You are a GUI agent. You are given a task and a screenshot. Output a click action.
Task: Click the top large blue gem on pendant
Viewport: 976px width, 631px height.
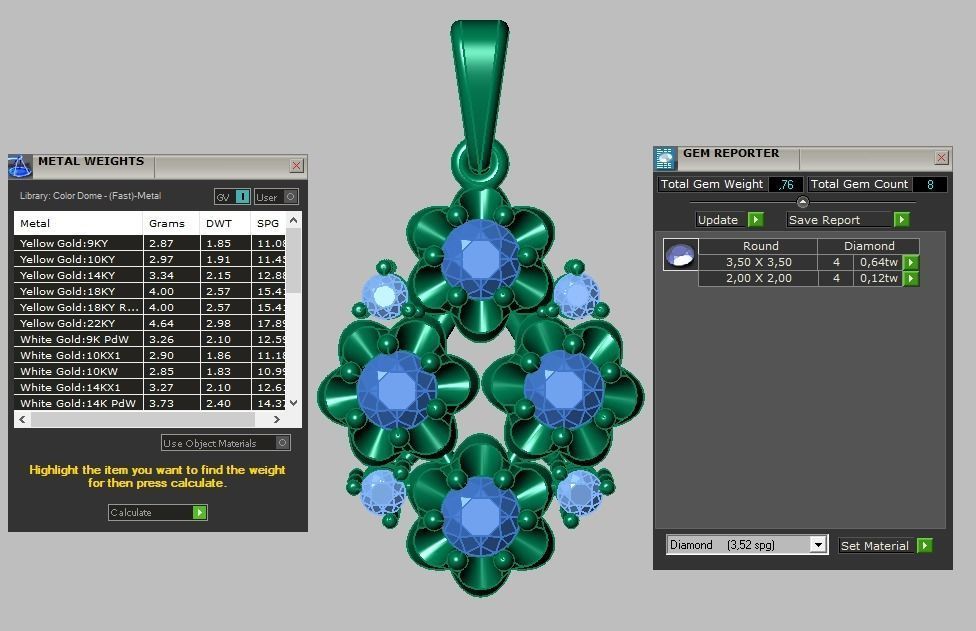(x=480, y=259)
